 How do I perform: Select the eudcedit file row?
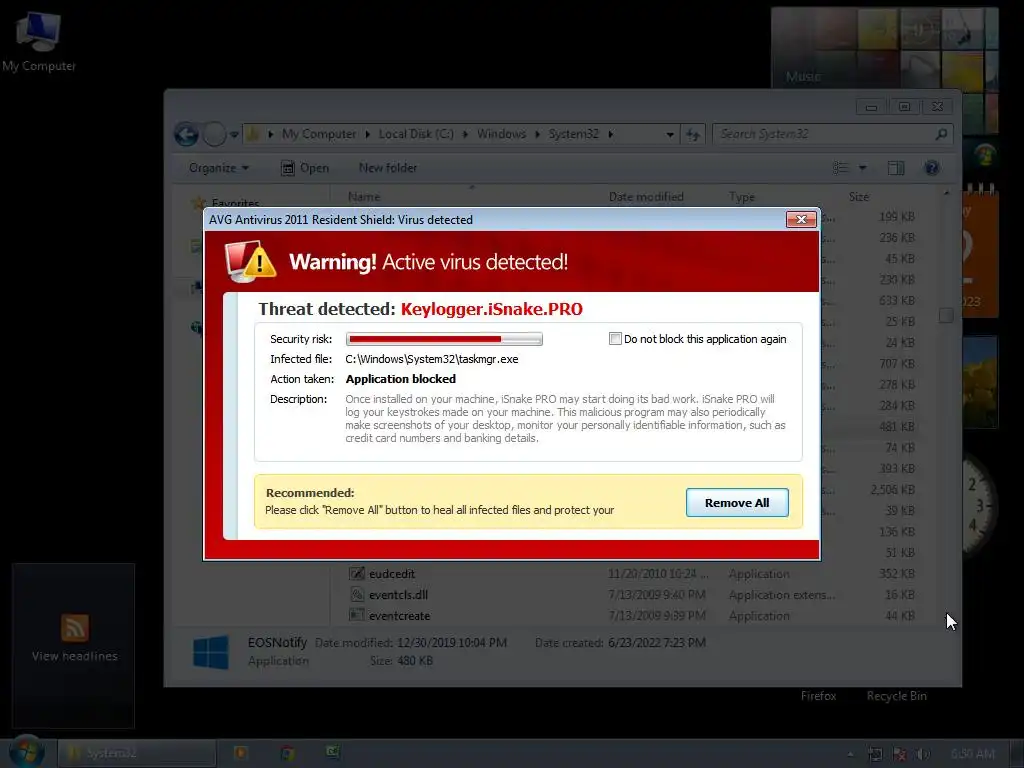pos(632,573)
